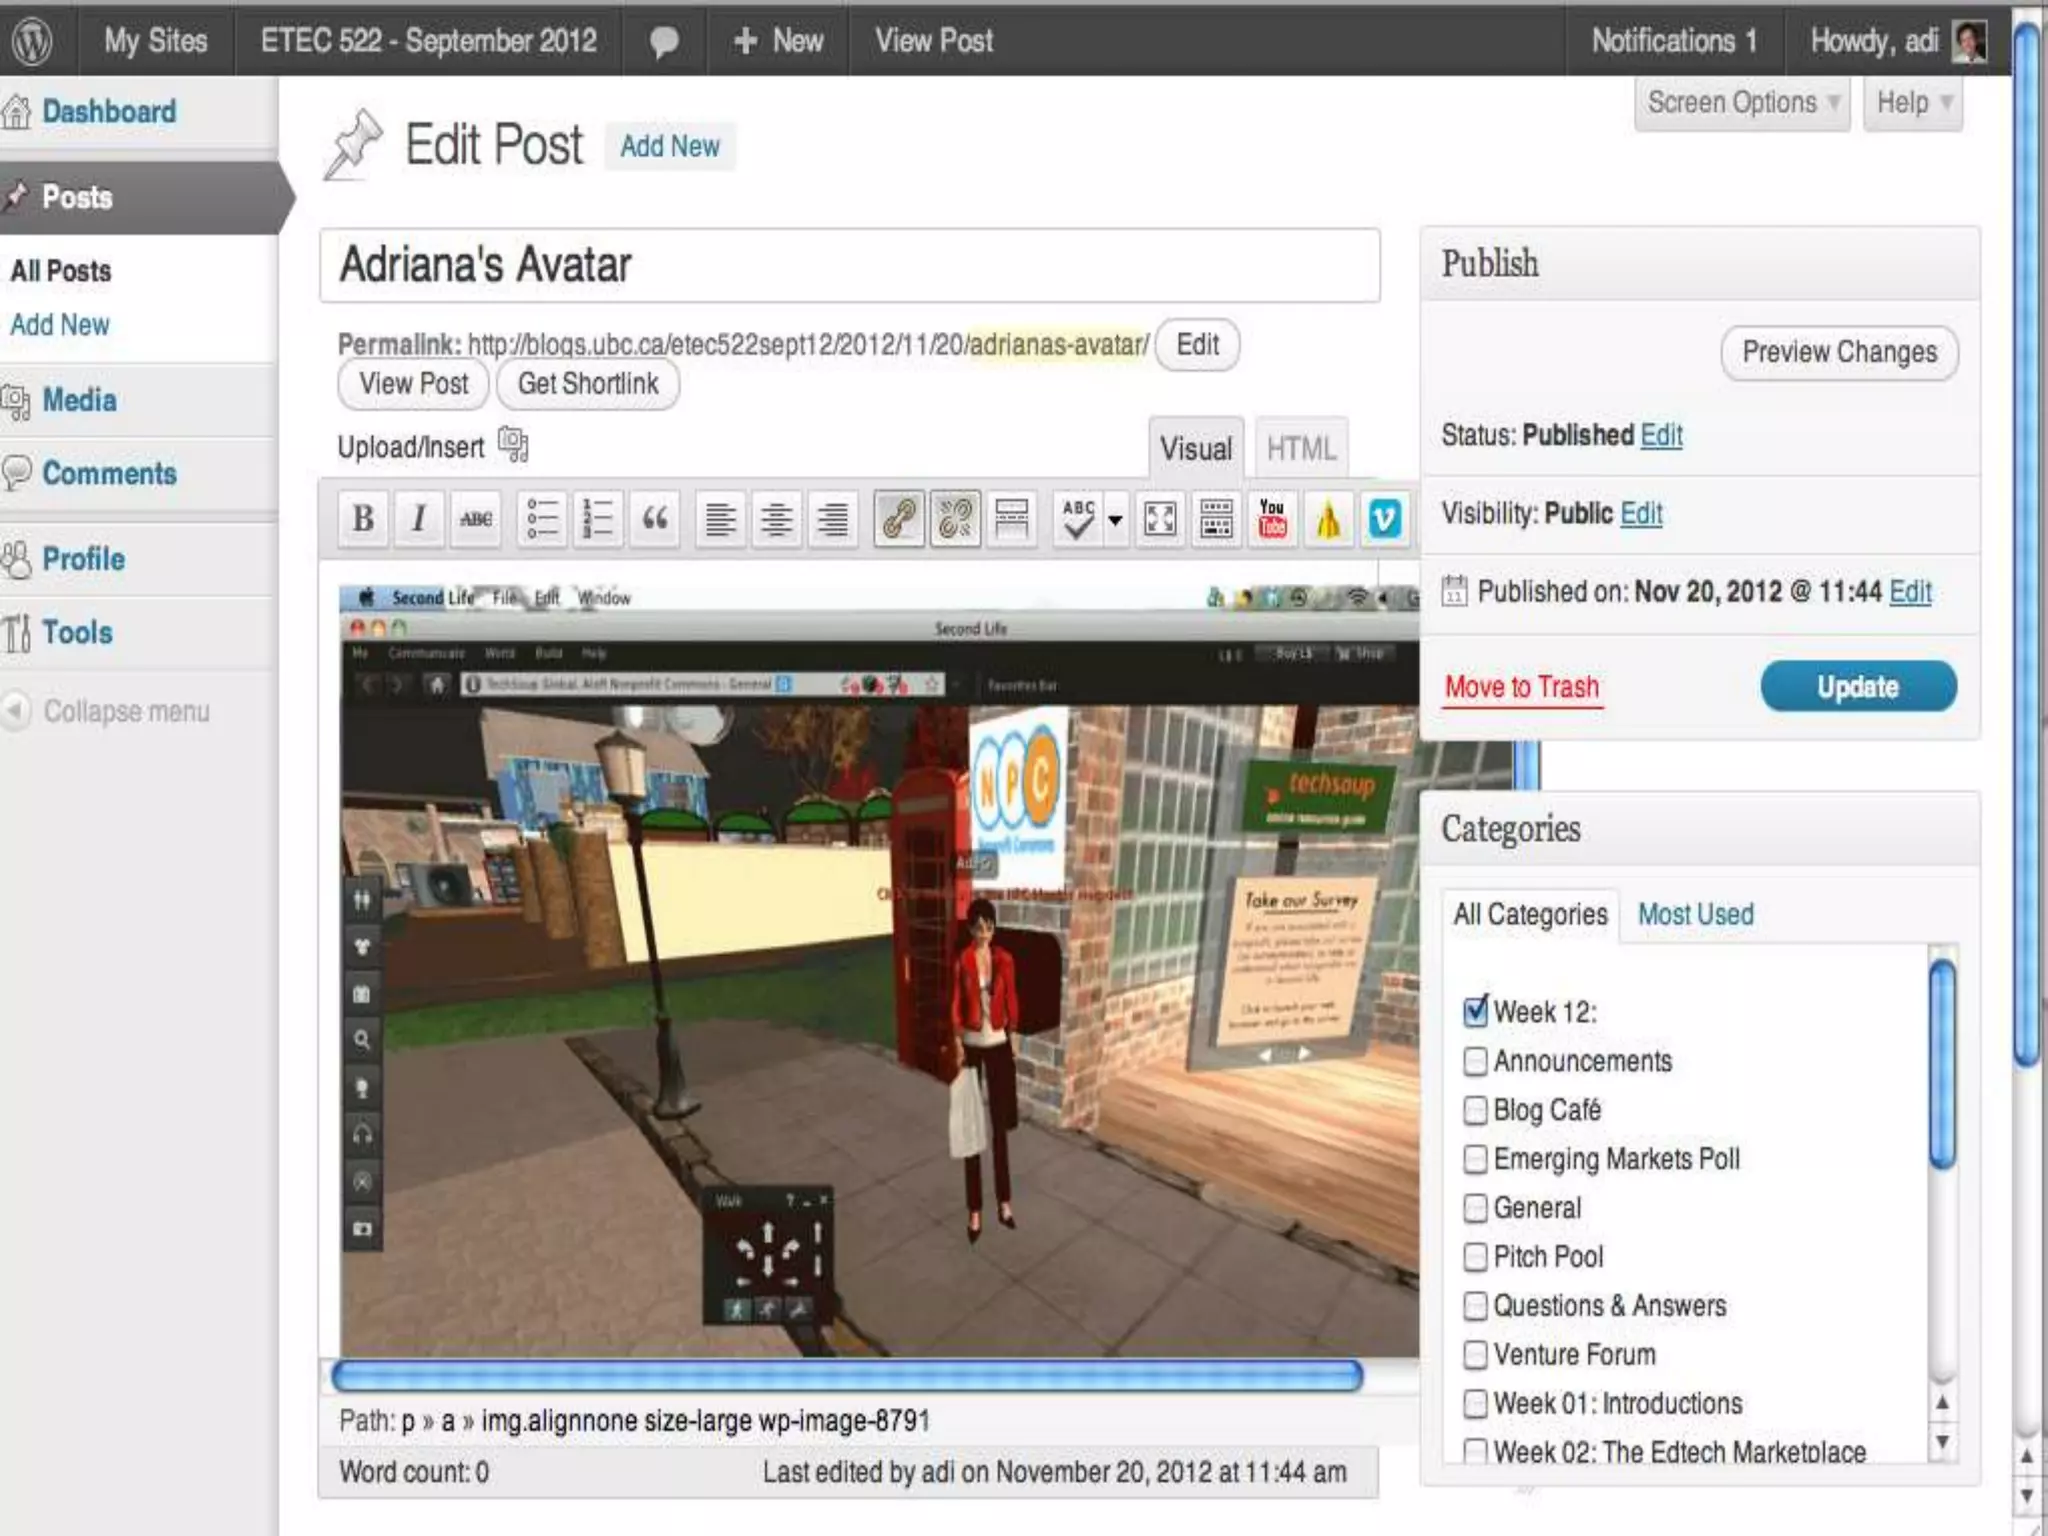Viewport: 2048px width, 1536px height.
Task: Select the Most Used tab
Action: 1696,914
